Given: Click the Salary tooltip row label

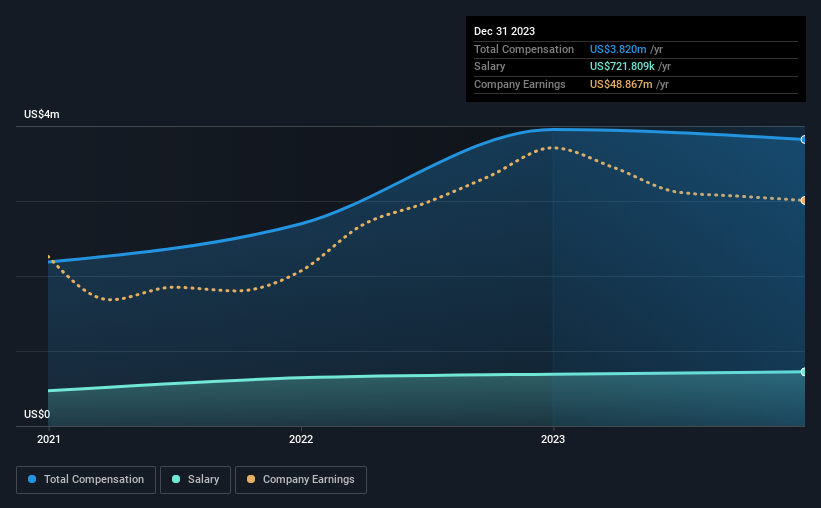Looking at the screenshot, I should 490,67.
